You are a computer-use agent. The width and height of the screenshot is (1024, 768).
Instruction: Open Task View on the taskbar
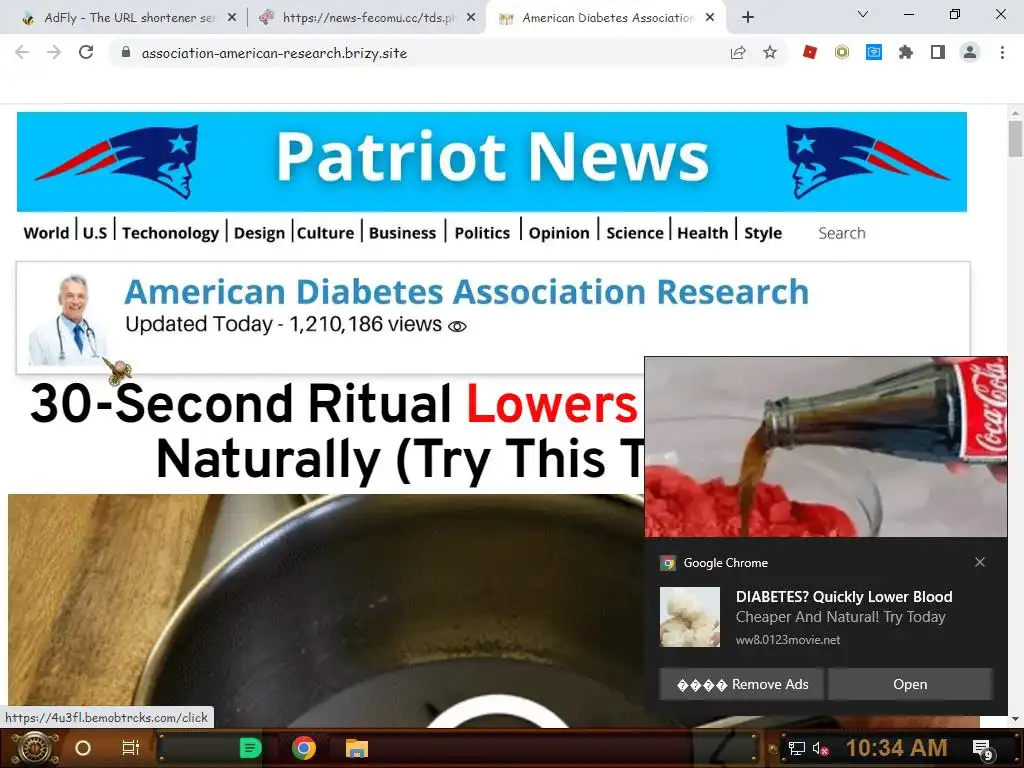tap(131, 748)
